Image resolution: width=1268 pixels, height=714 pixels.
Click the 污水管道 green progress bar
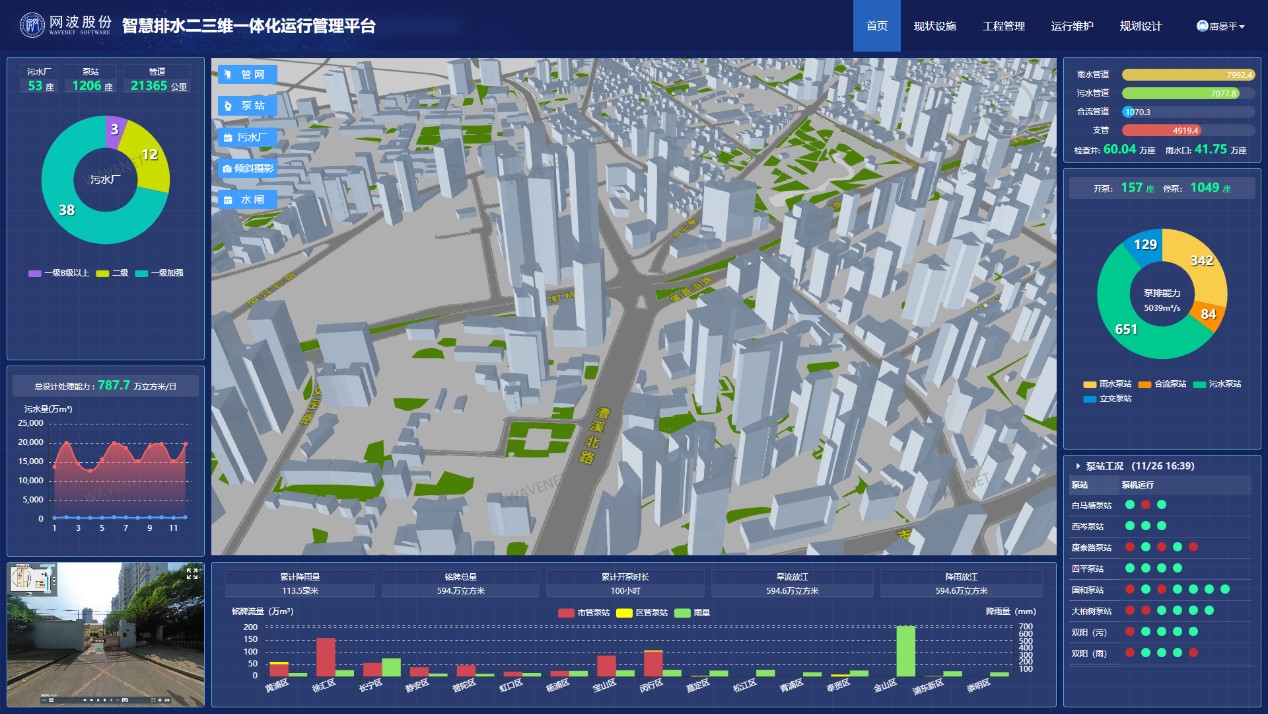click(x=1181, y=92)
